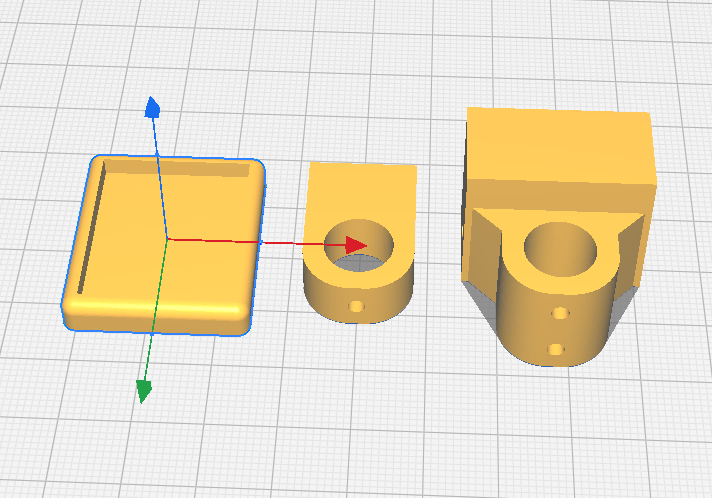Select the flat rounded lid model
This screenshot has width=712, height=498.
(x=163, y=246)
